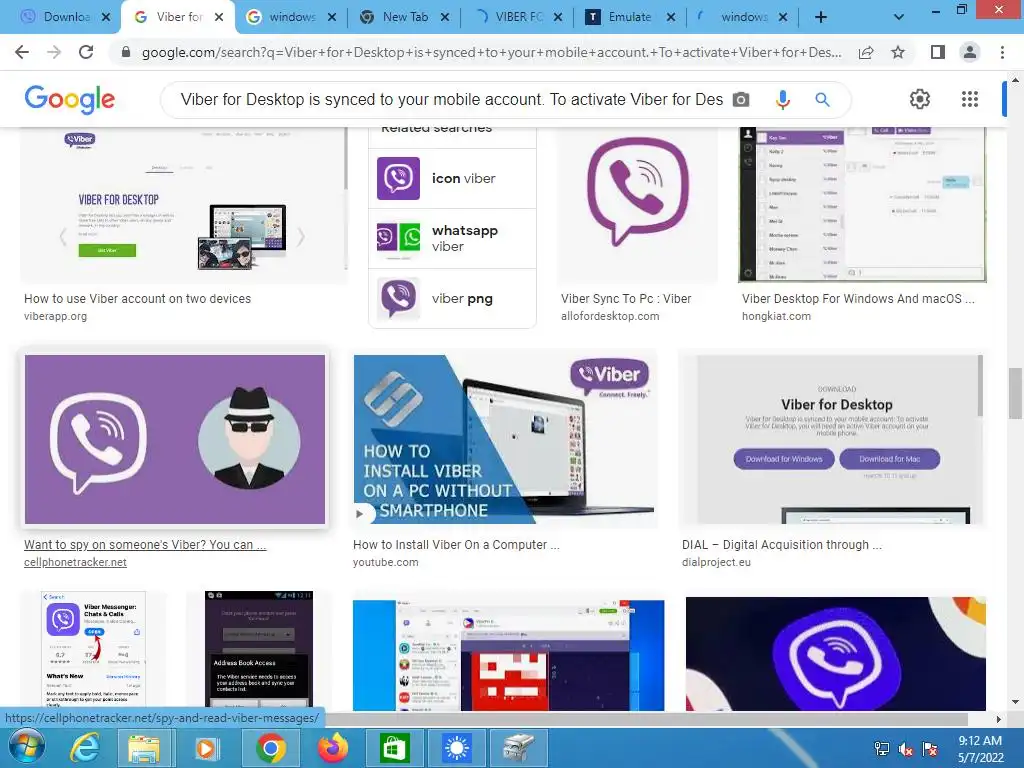The width and height of the screenshot is (1024, 768).
Task: Bookmark this page with the star
Action: tap(898, 52)
